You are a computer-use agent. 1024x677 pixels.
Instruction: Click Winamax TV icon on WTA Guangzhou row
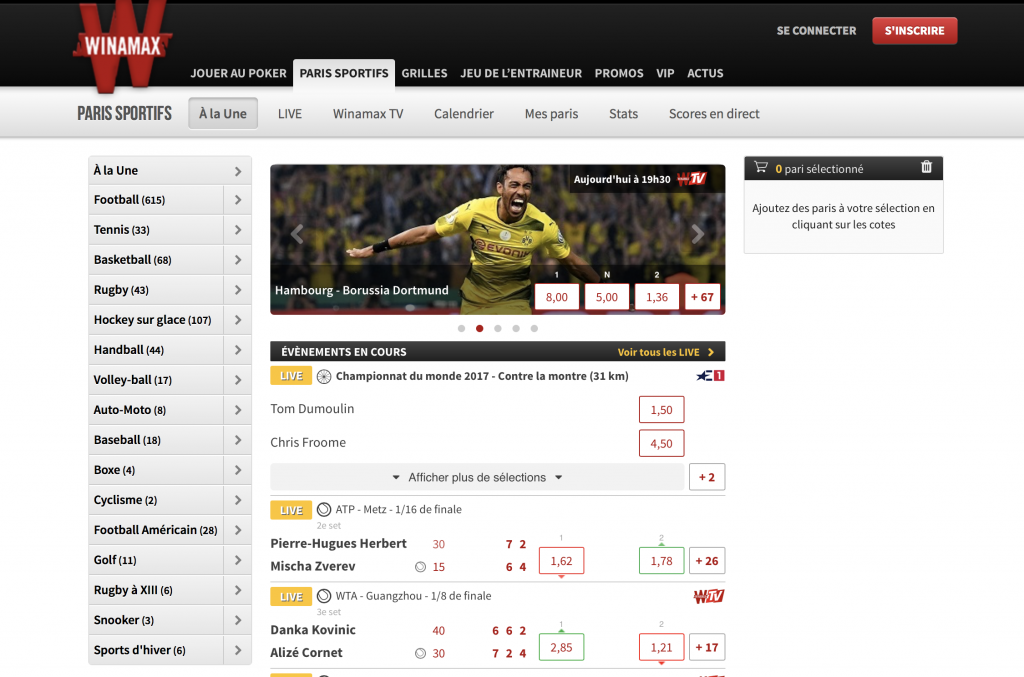(709, 596)
